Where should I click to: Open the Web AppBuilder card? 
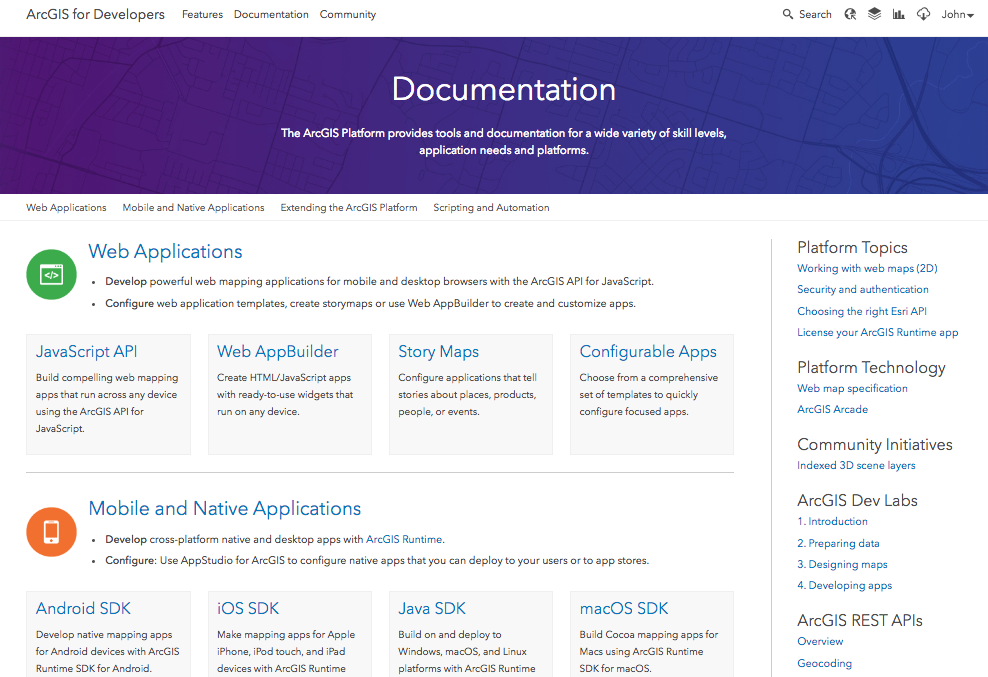tap(290, 394)
